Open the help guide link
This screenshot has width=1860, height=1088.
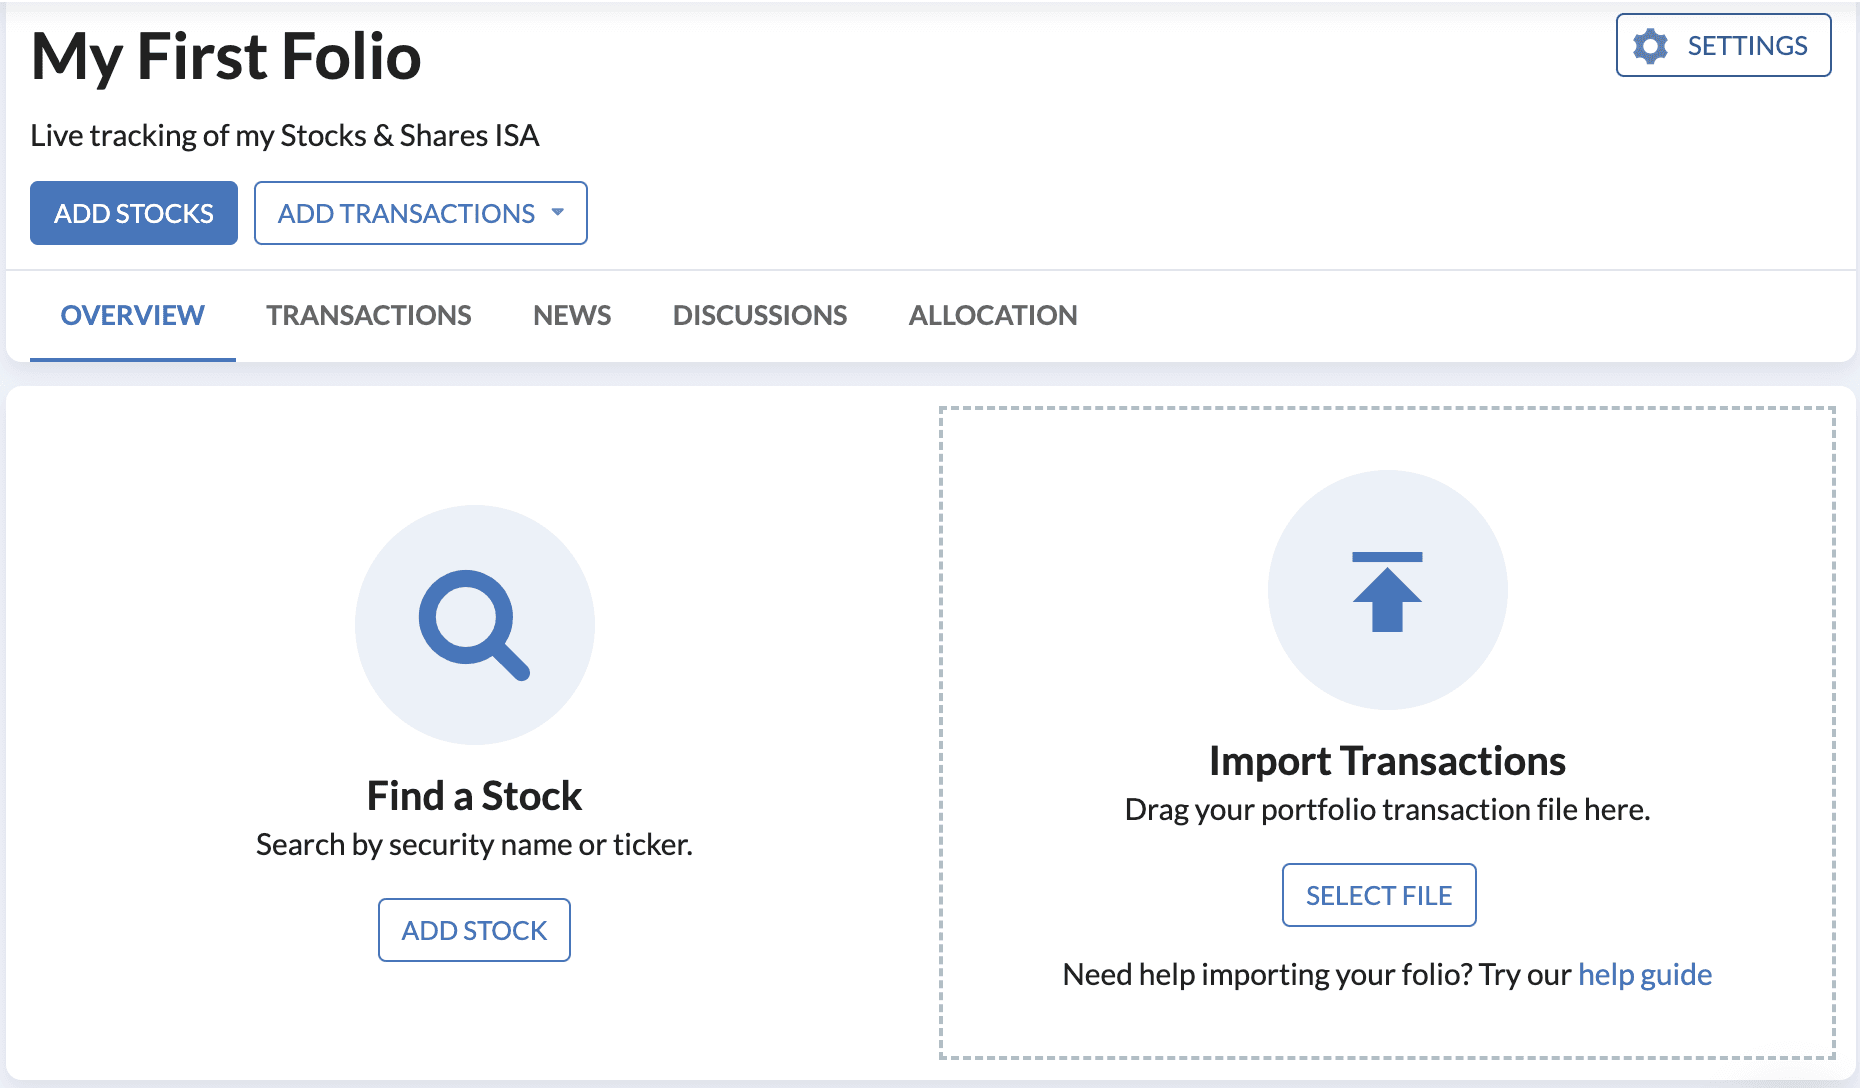click(1645, 973)
